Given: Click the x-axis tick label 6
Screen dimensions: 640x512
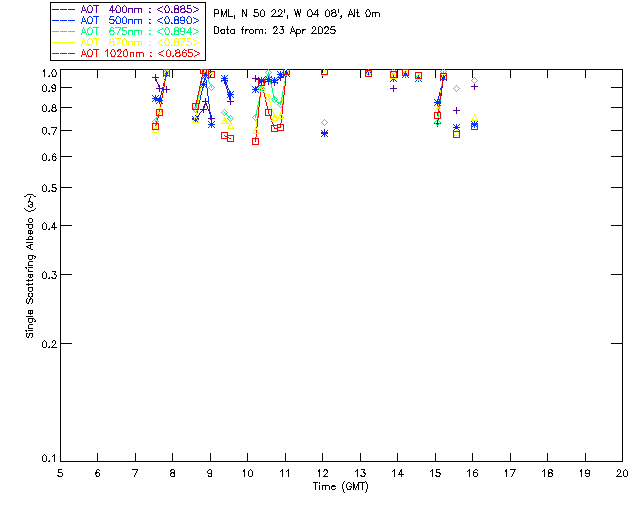Looking at the screenshot, I should tap(98, 473).
